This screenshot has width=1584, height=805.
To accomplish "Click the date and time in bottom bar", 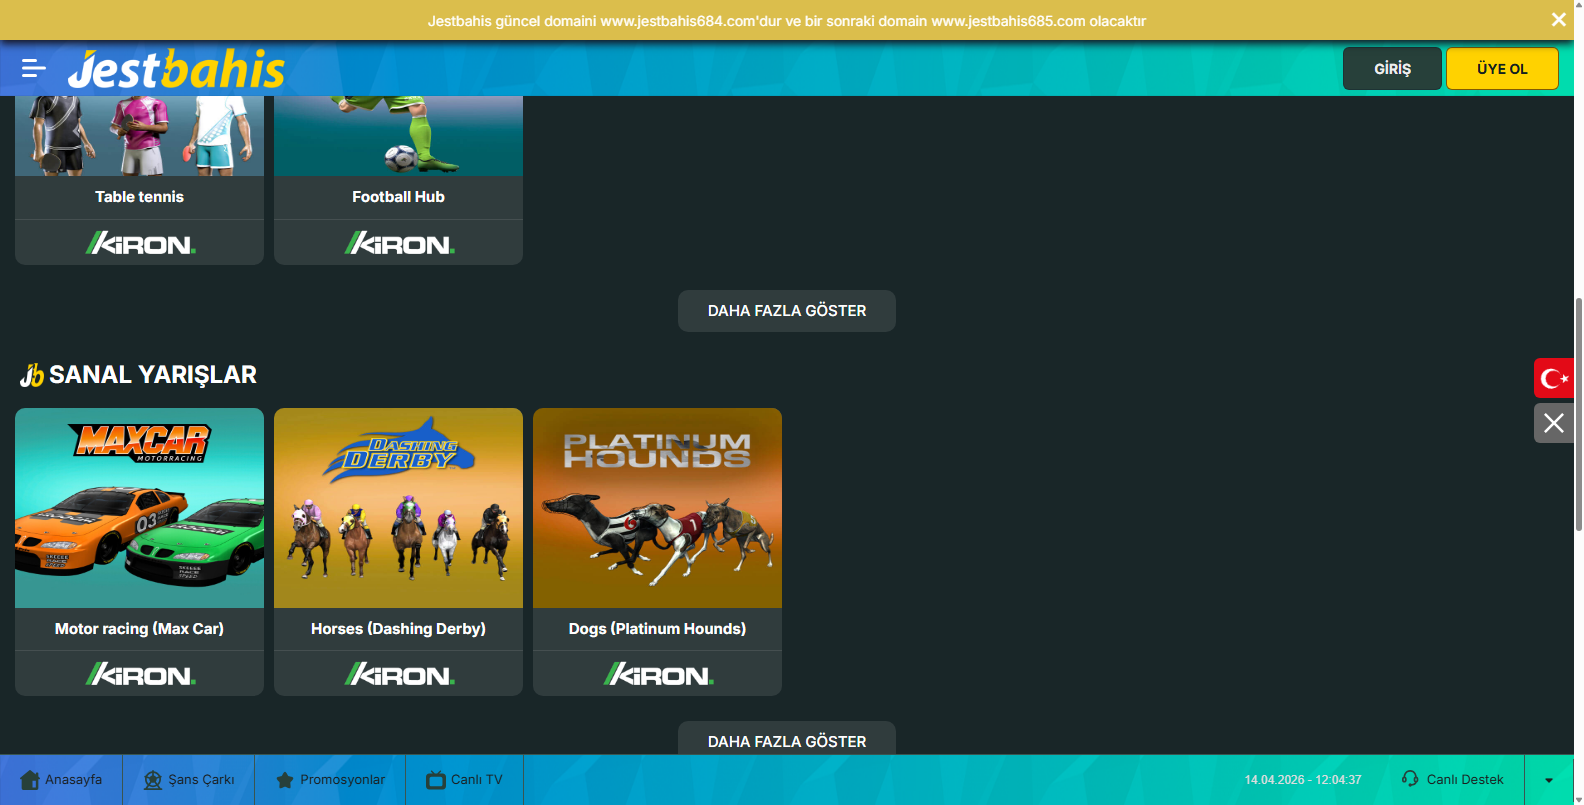I will point(1303,780).
